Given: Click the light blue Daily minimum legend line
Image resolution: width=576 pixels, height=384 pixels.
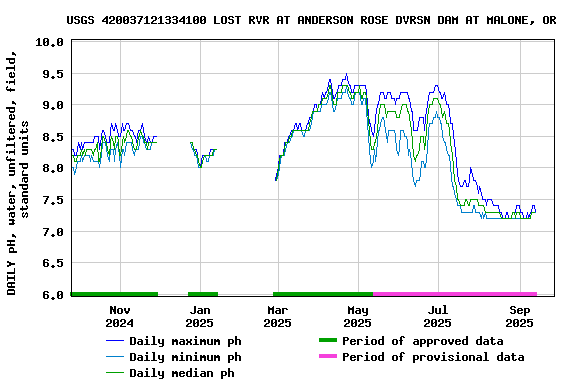Looking at the screenshot, I should pos(115,357).
